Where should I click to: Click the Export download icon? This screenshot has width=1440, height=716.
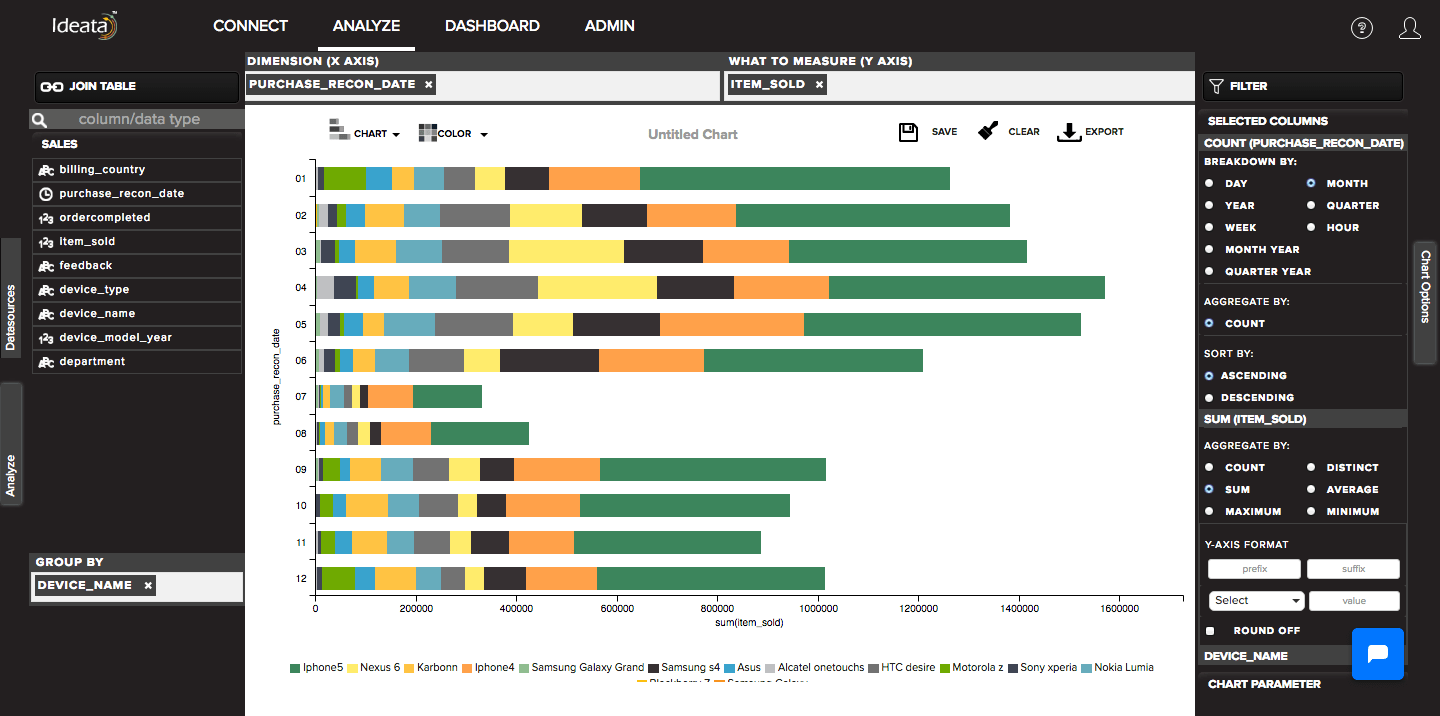1069,132
